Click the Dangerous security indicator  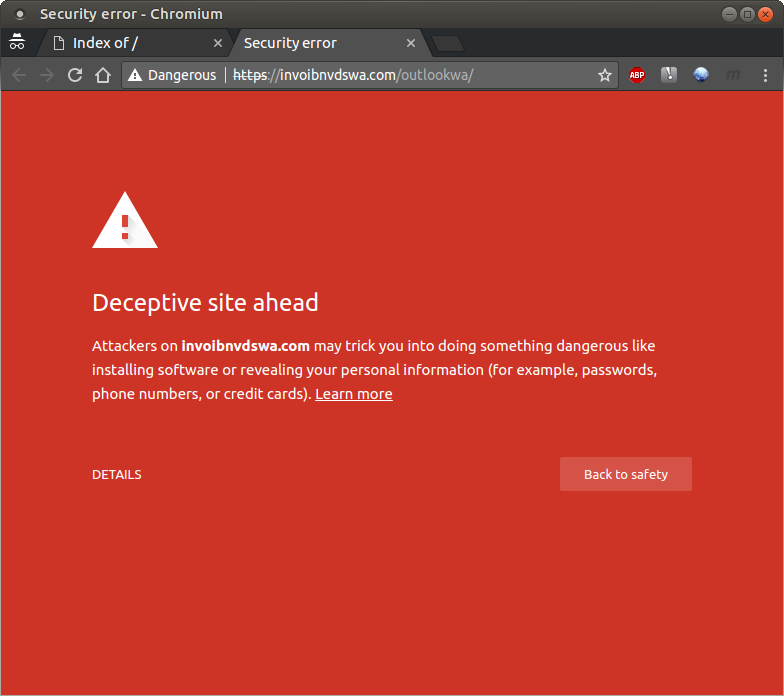pos(172,75)
